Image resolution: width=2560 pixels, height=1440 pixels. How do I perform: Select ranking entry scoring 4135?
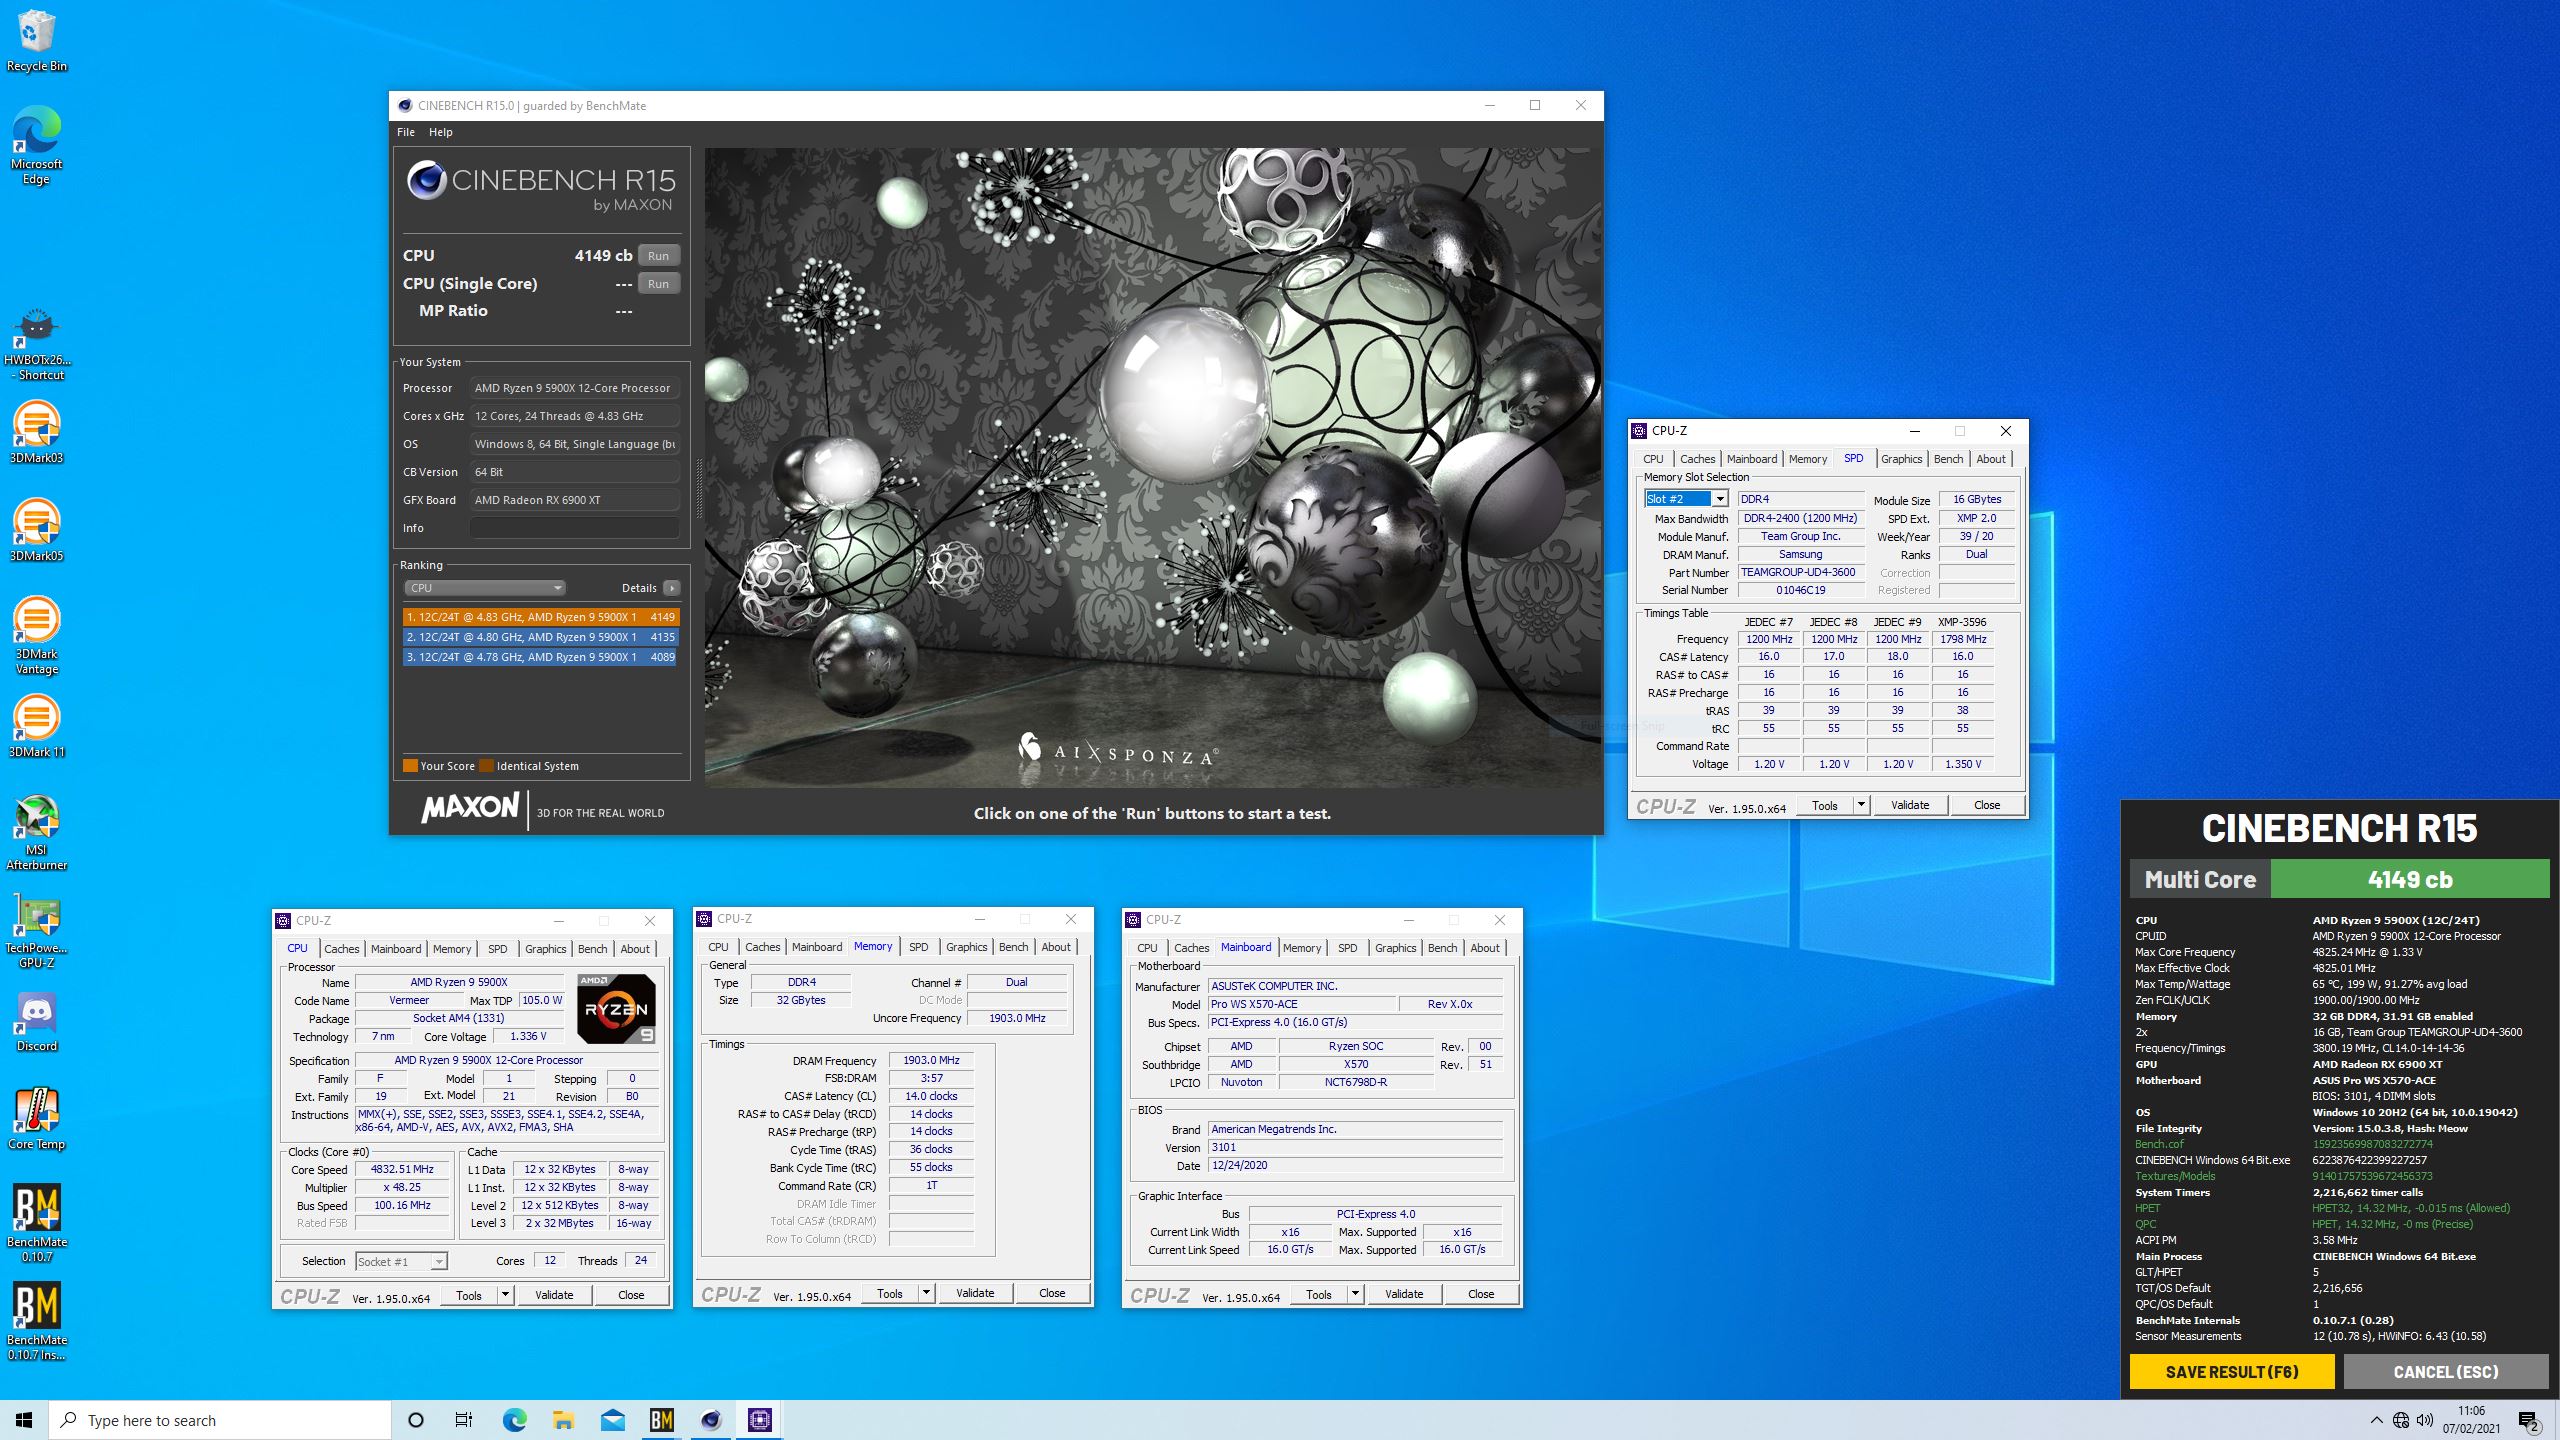pos(540,637)
